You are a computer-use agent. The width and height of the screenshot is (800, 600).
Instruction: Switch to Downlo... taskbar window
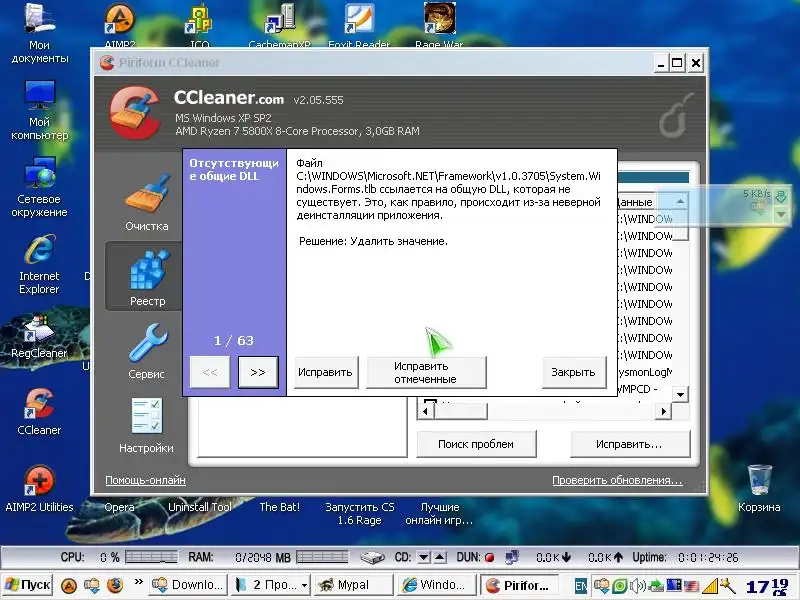click(x=189, y=585)
